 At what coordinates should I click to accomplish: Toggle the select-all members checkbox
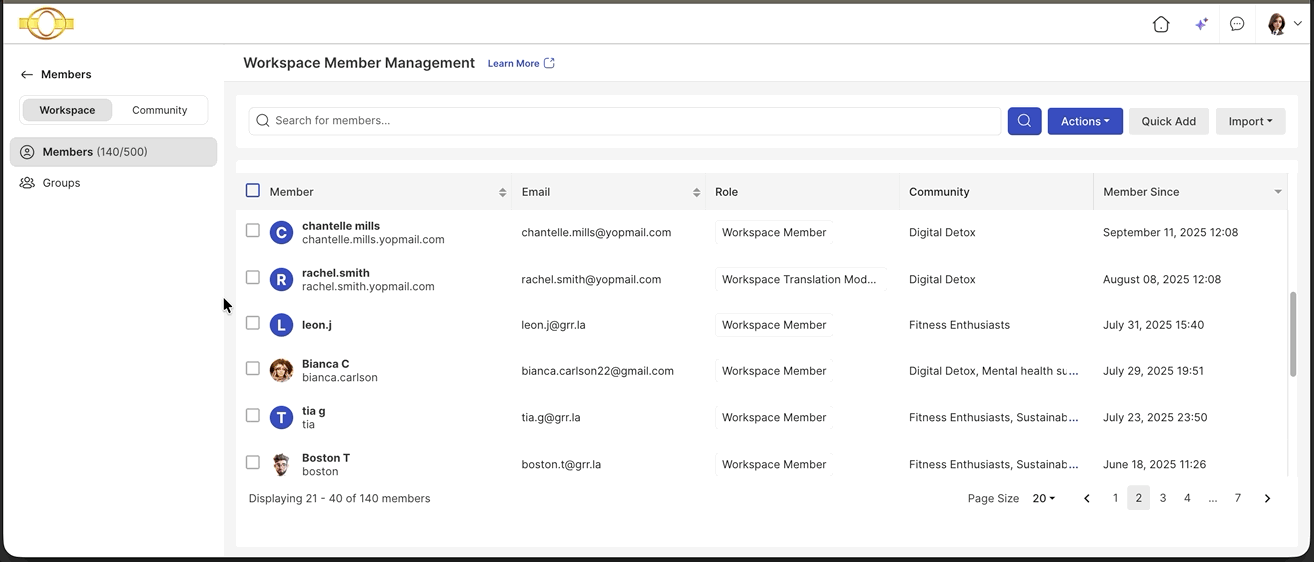coord(253,190)
